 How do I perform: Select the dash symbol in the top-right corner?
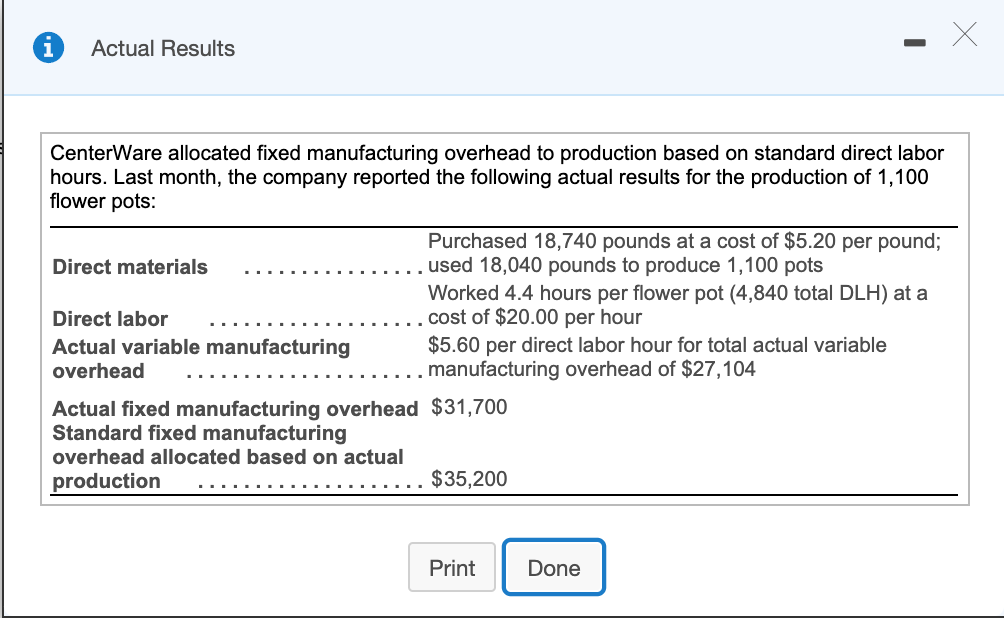(x=915, y=42)
